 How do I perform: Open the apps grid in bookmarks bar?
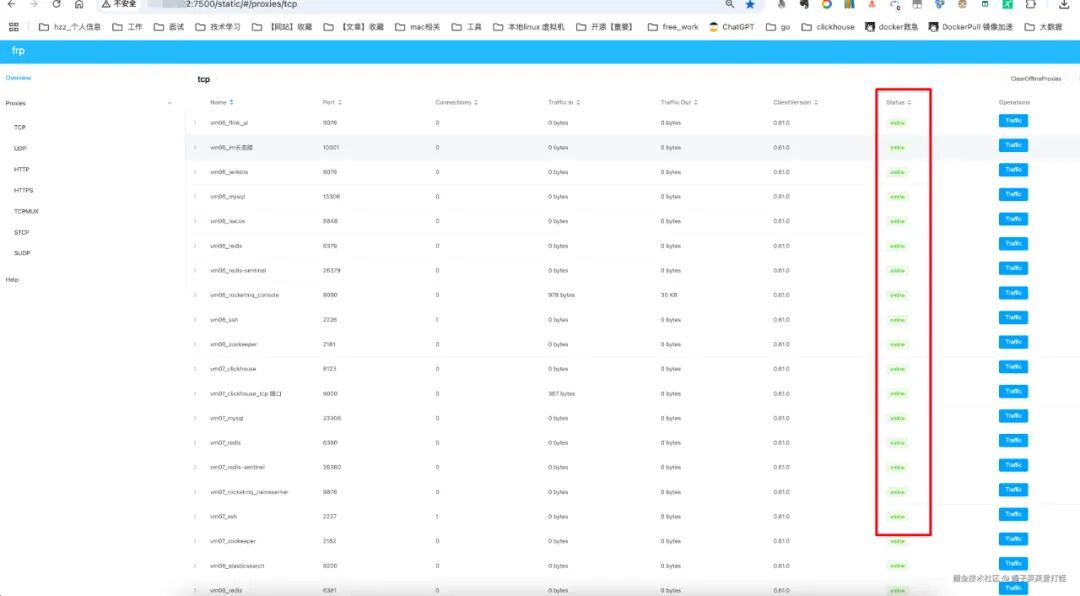click(x=14, y=27)
